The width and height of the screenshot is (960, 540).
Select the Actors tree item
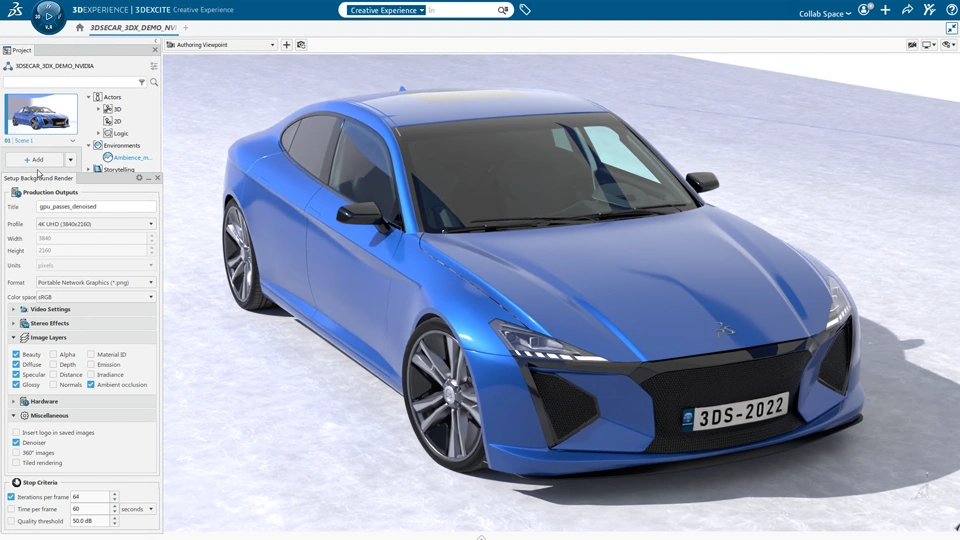click(x=112, y=97)
